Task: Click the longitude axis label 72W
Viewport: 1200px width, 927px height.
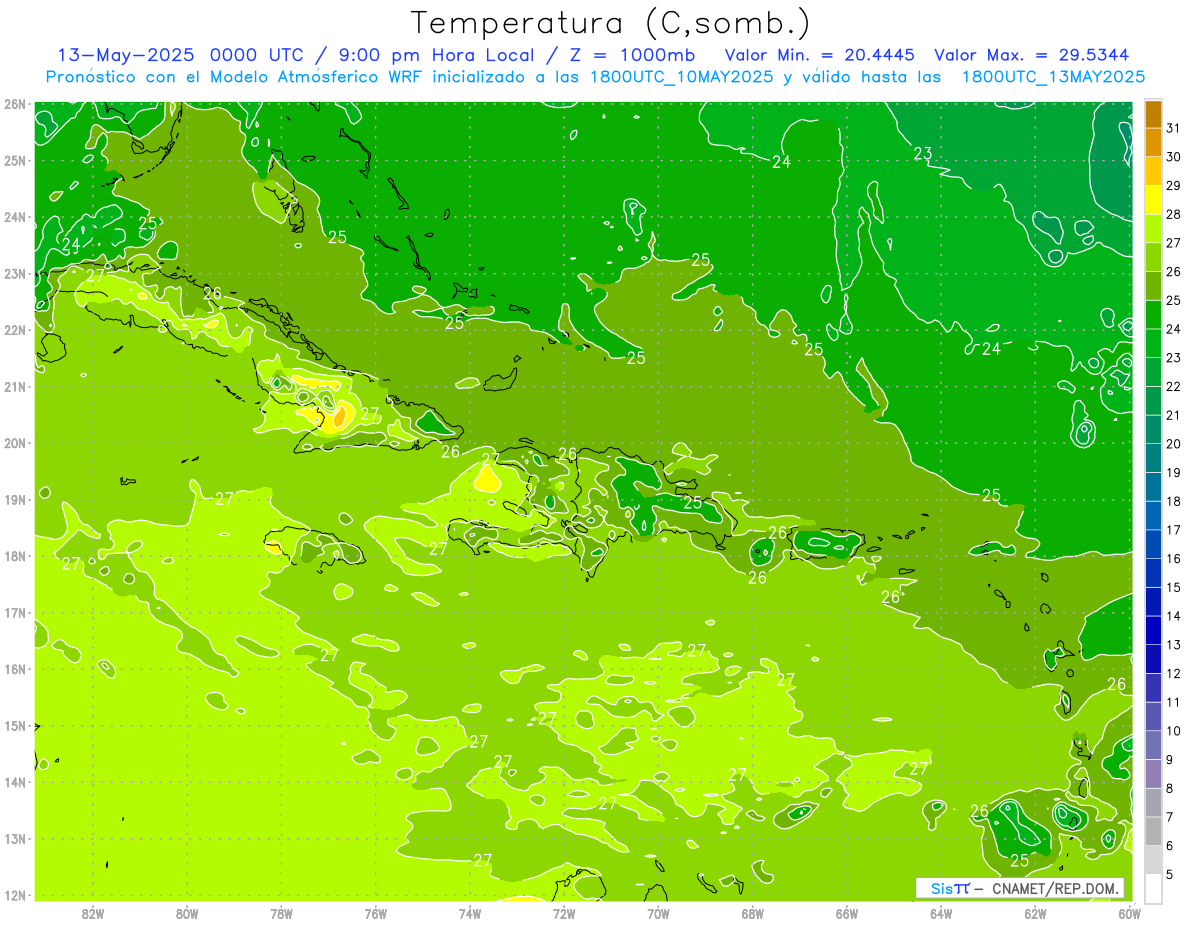Action: 564,912
